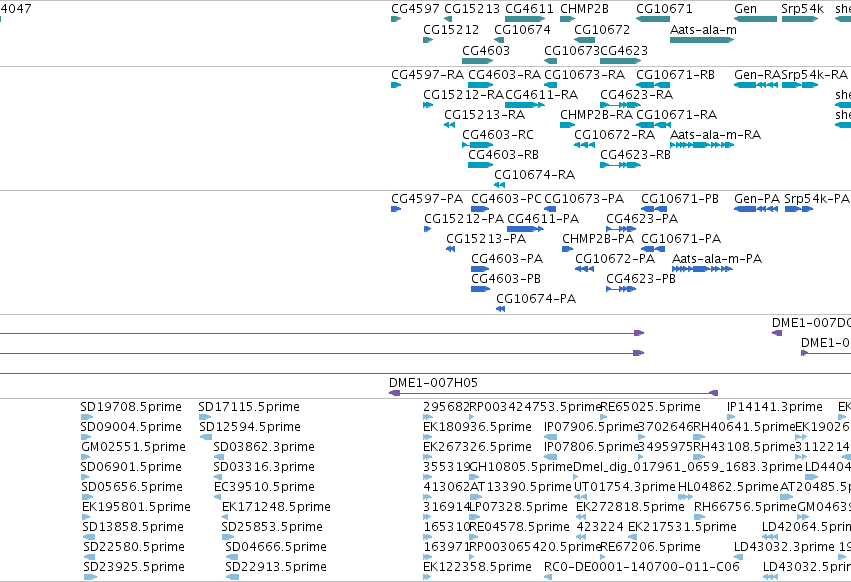Select the CG4623-PA protein label

pos(642,219)
